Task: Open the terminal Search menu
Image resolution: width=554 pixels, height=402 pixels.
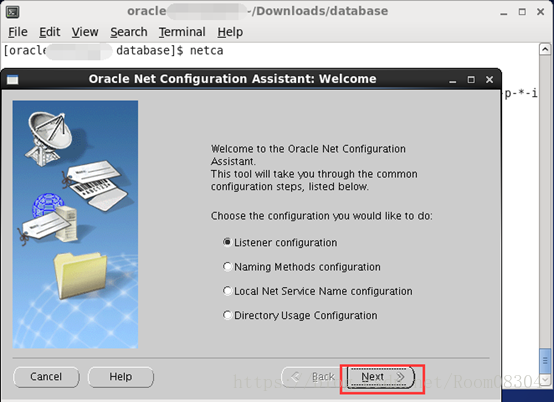Action: click(129, 32)
